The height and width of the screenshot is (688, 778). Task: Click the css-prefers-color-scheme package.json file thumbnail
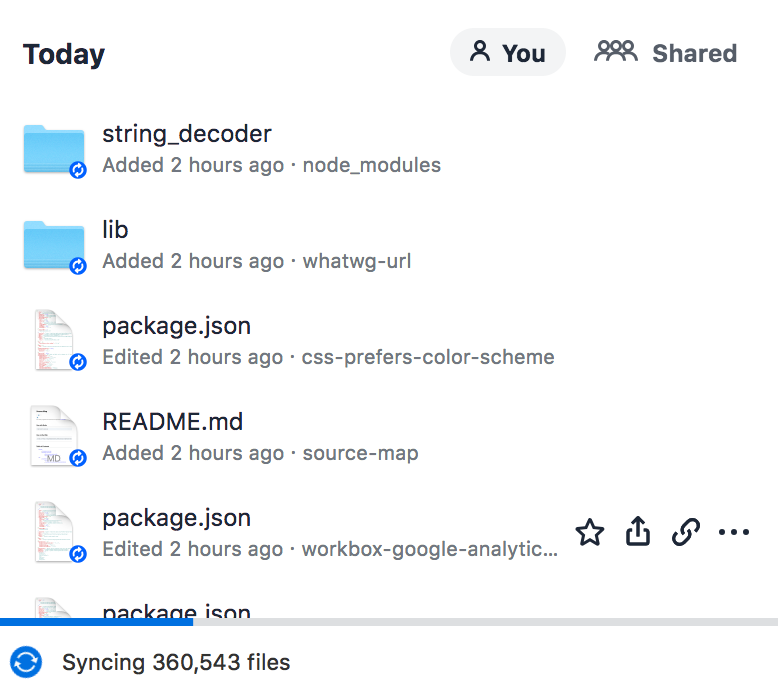pyautogui.click(x=54, y=340)
